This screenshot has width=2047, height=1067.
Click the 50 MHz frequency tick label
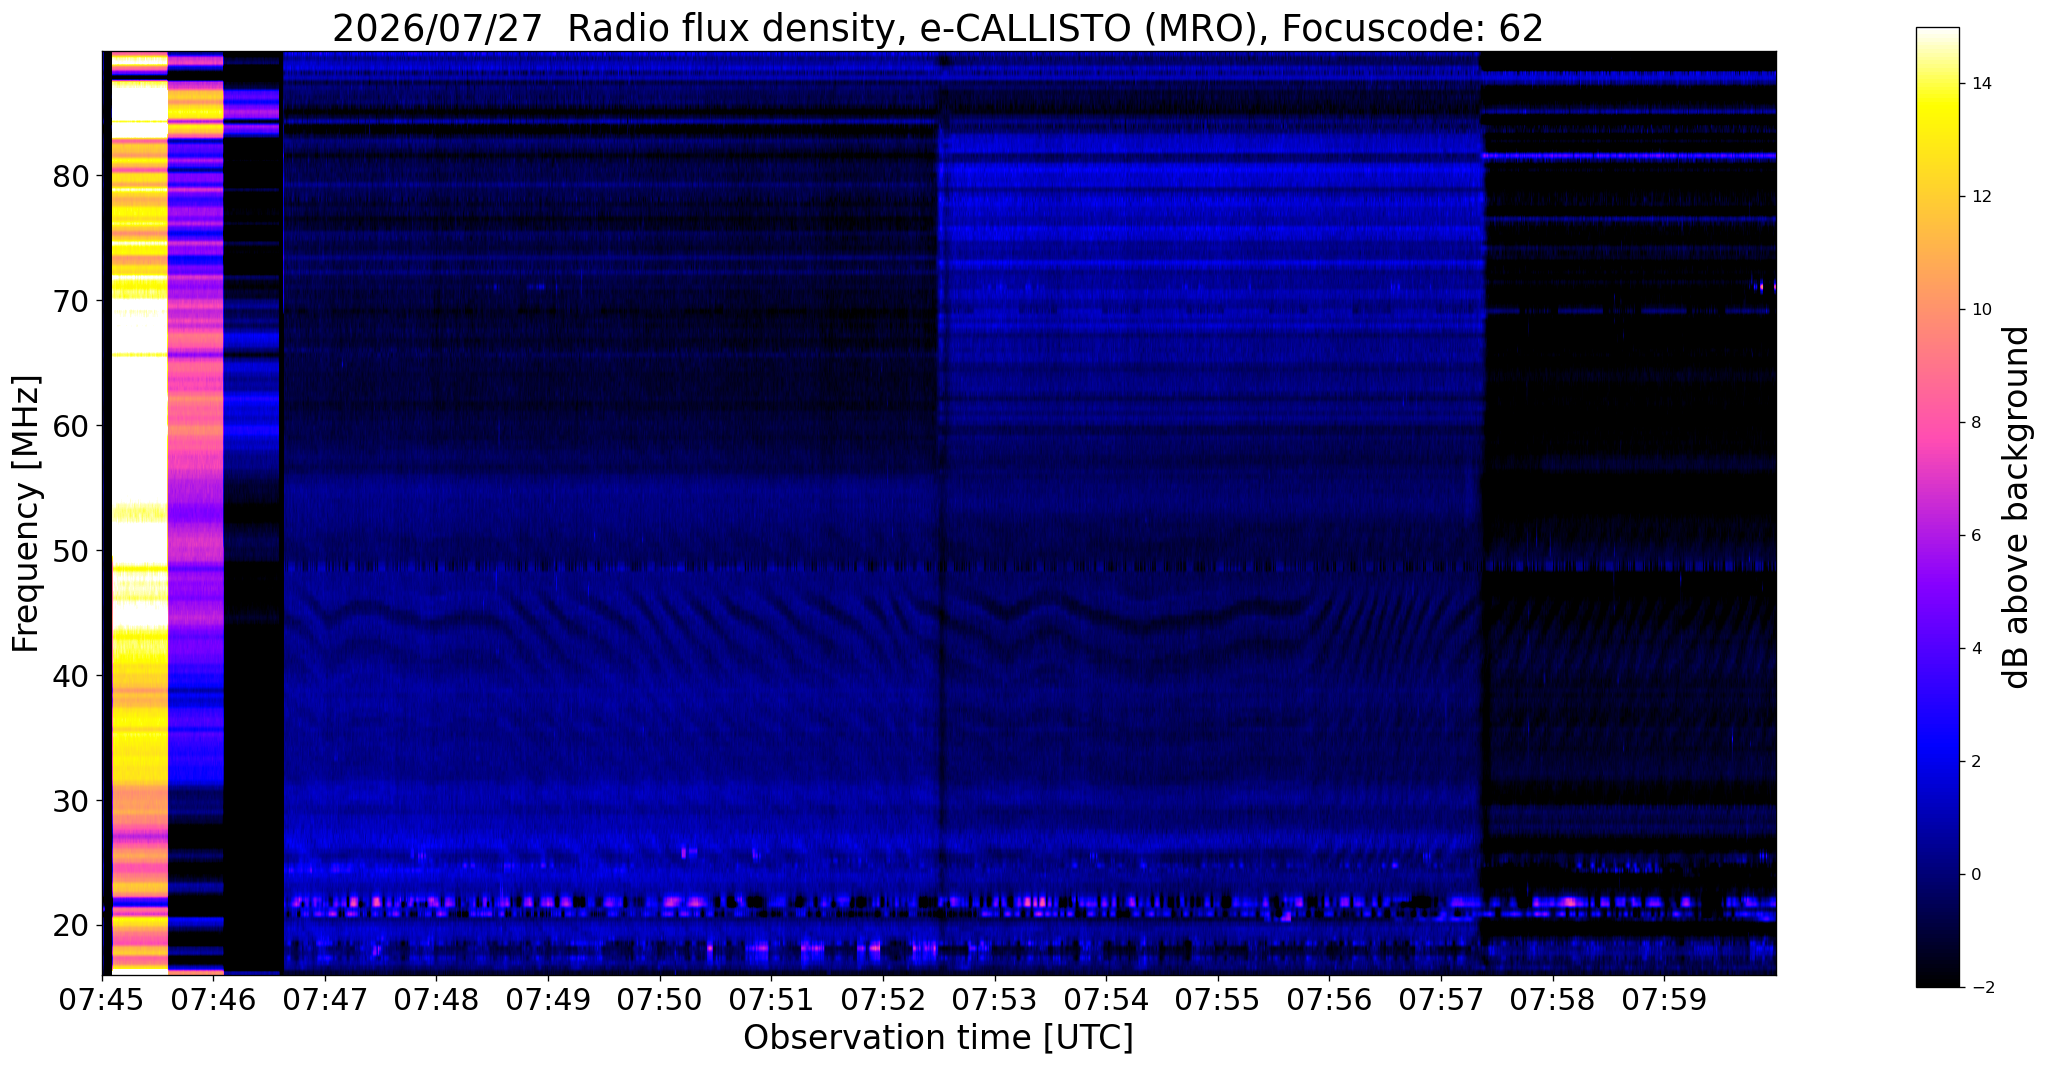pos(71,551)
